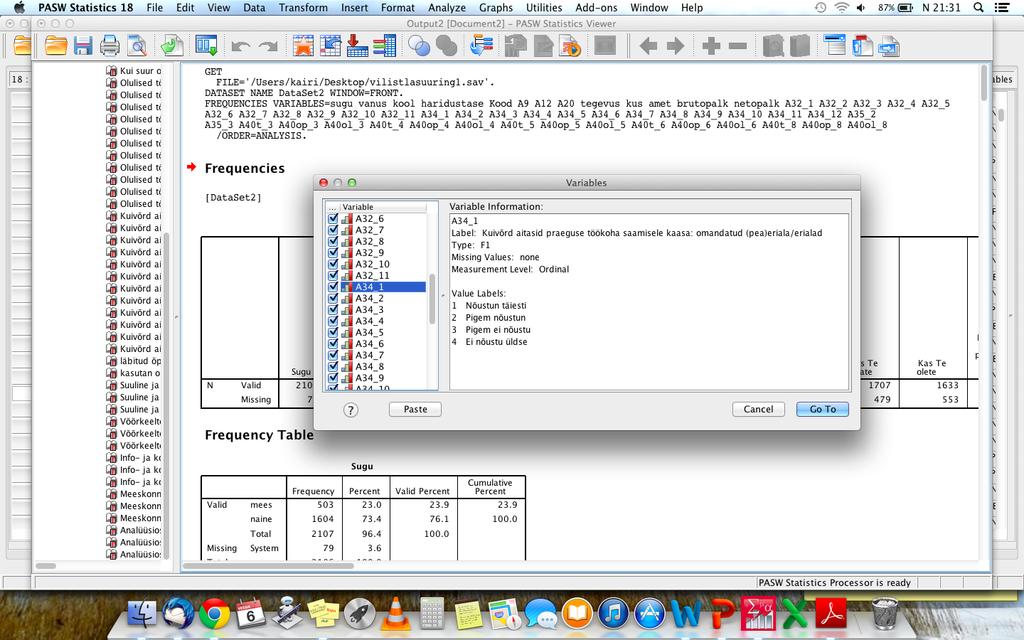The width and height of the screenshot is (1024, 640).
Task: Click the Recall recent dialogs icon
Action: pos(206,46)
